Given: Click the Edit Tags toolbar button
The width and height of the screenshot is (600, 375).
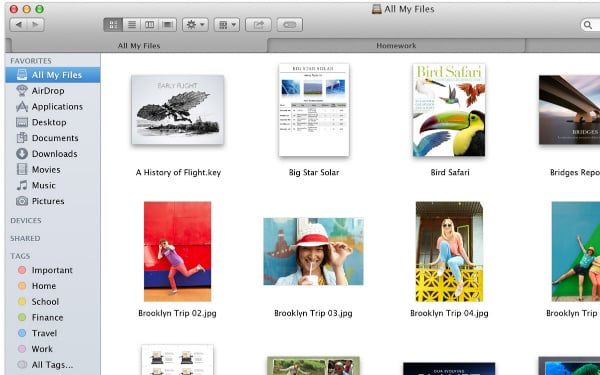Looking at the screenshot, I should click(x=290, y=25).
